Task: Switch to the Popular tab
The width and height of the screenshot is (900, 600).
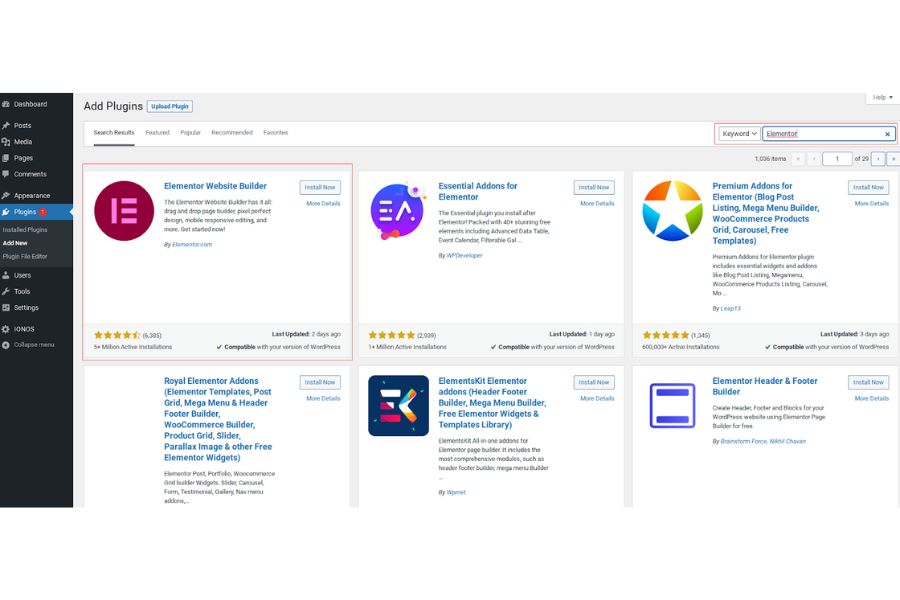Action: click(x=190, y=132)
